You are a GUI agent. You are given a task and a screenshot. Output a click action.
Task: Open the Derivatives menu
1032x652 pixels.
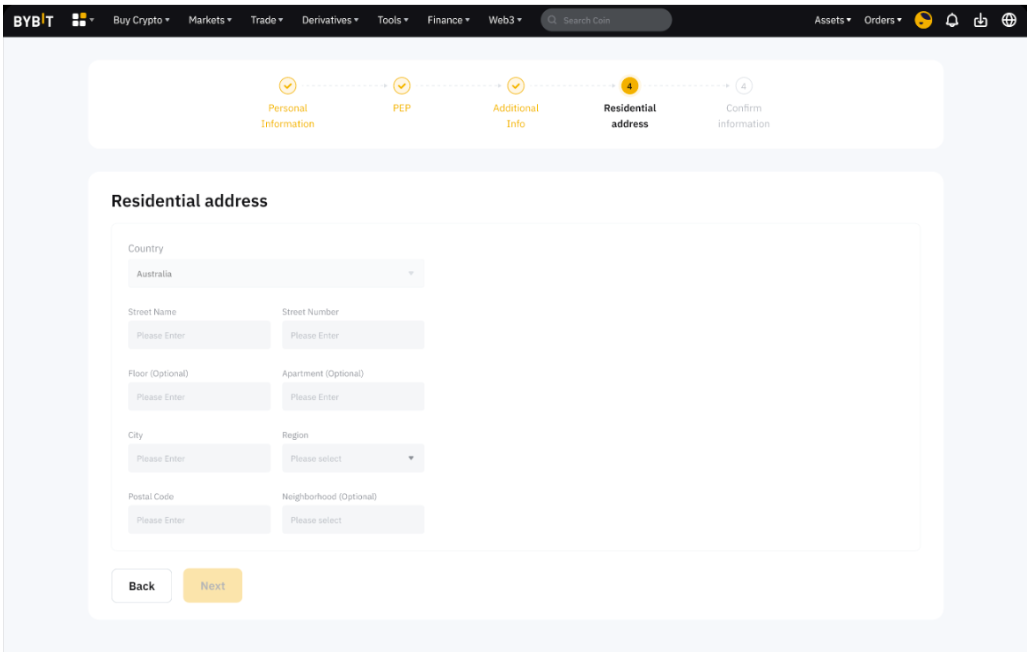(x=329, y=20)
